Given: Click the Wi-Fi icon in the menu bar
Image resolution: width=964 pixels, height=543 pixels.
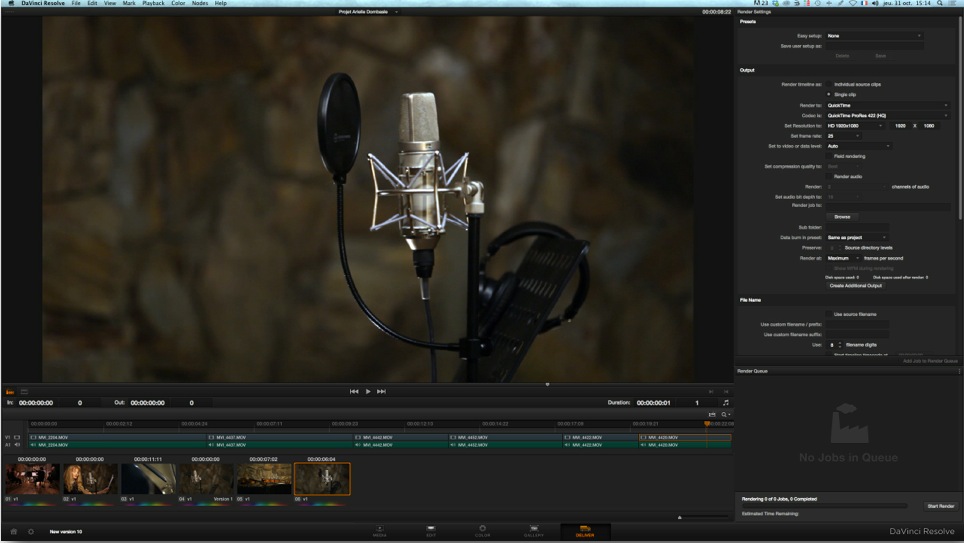Looking at the screenshot, I should coord(853,3).
